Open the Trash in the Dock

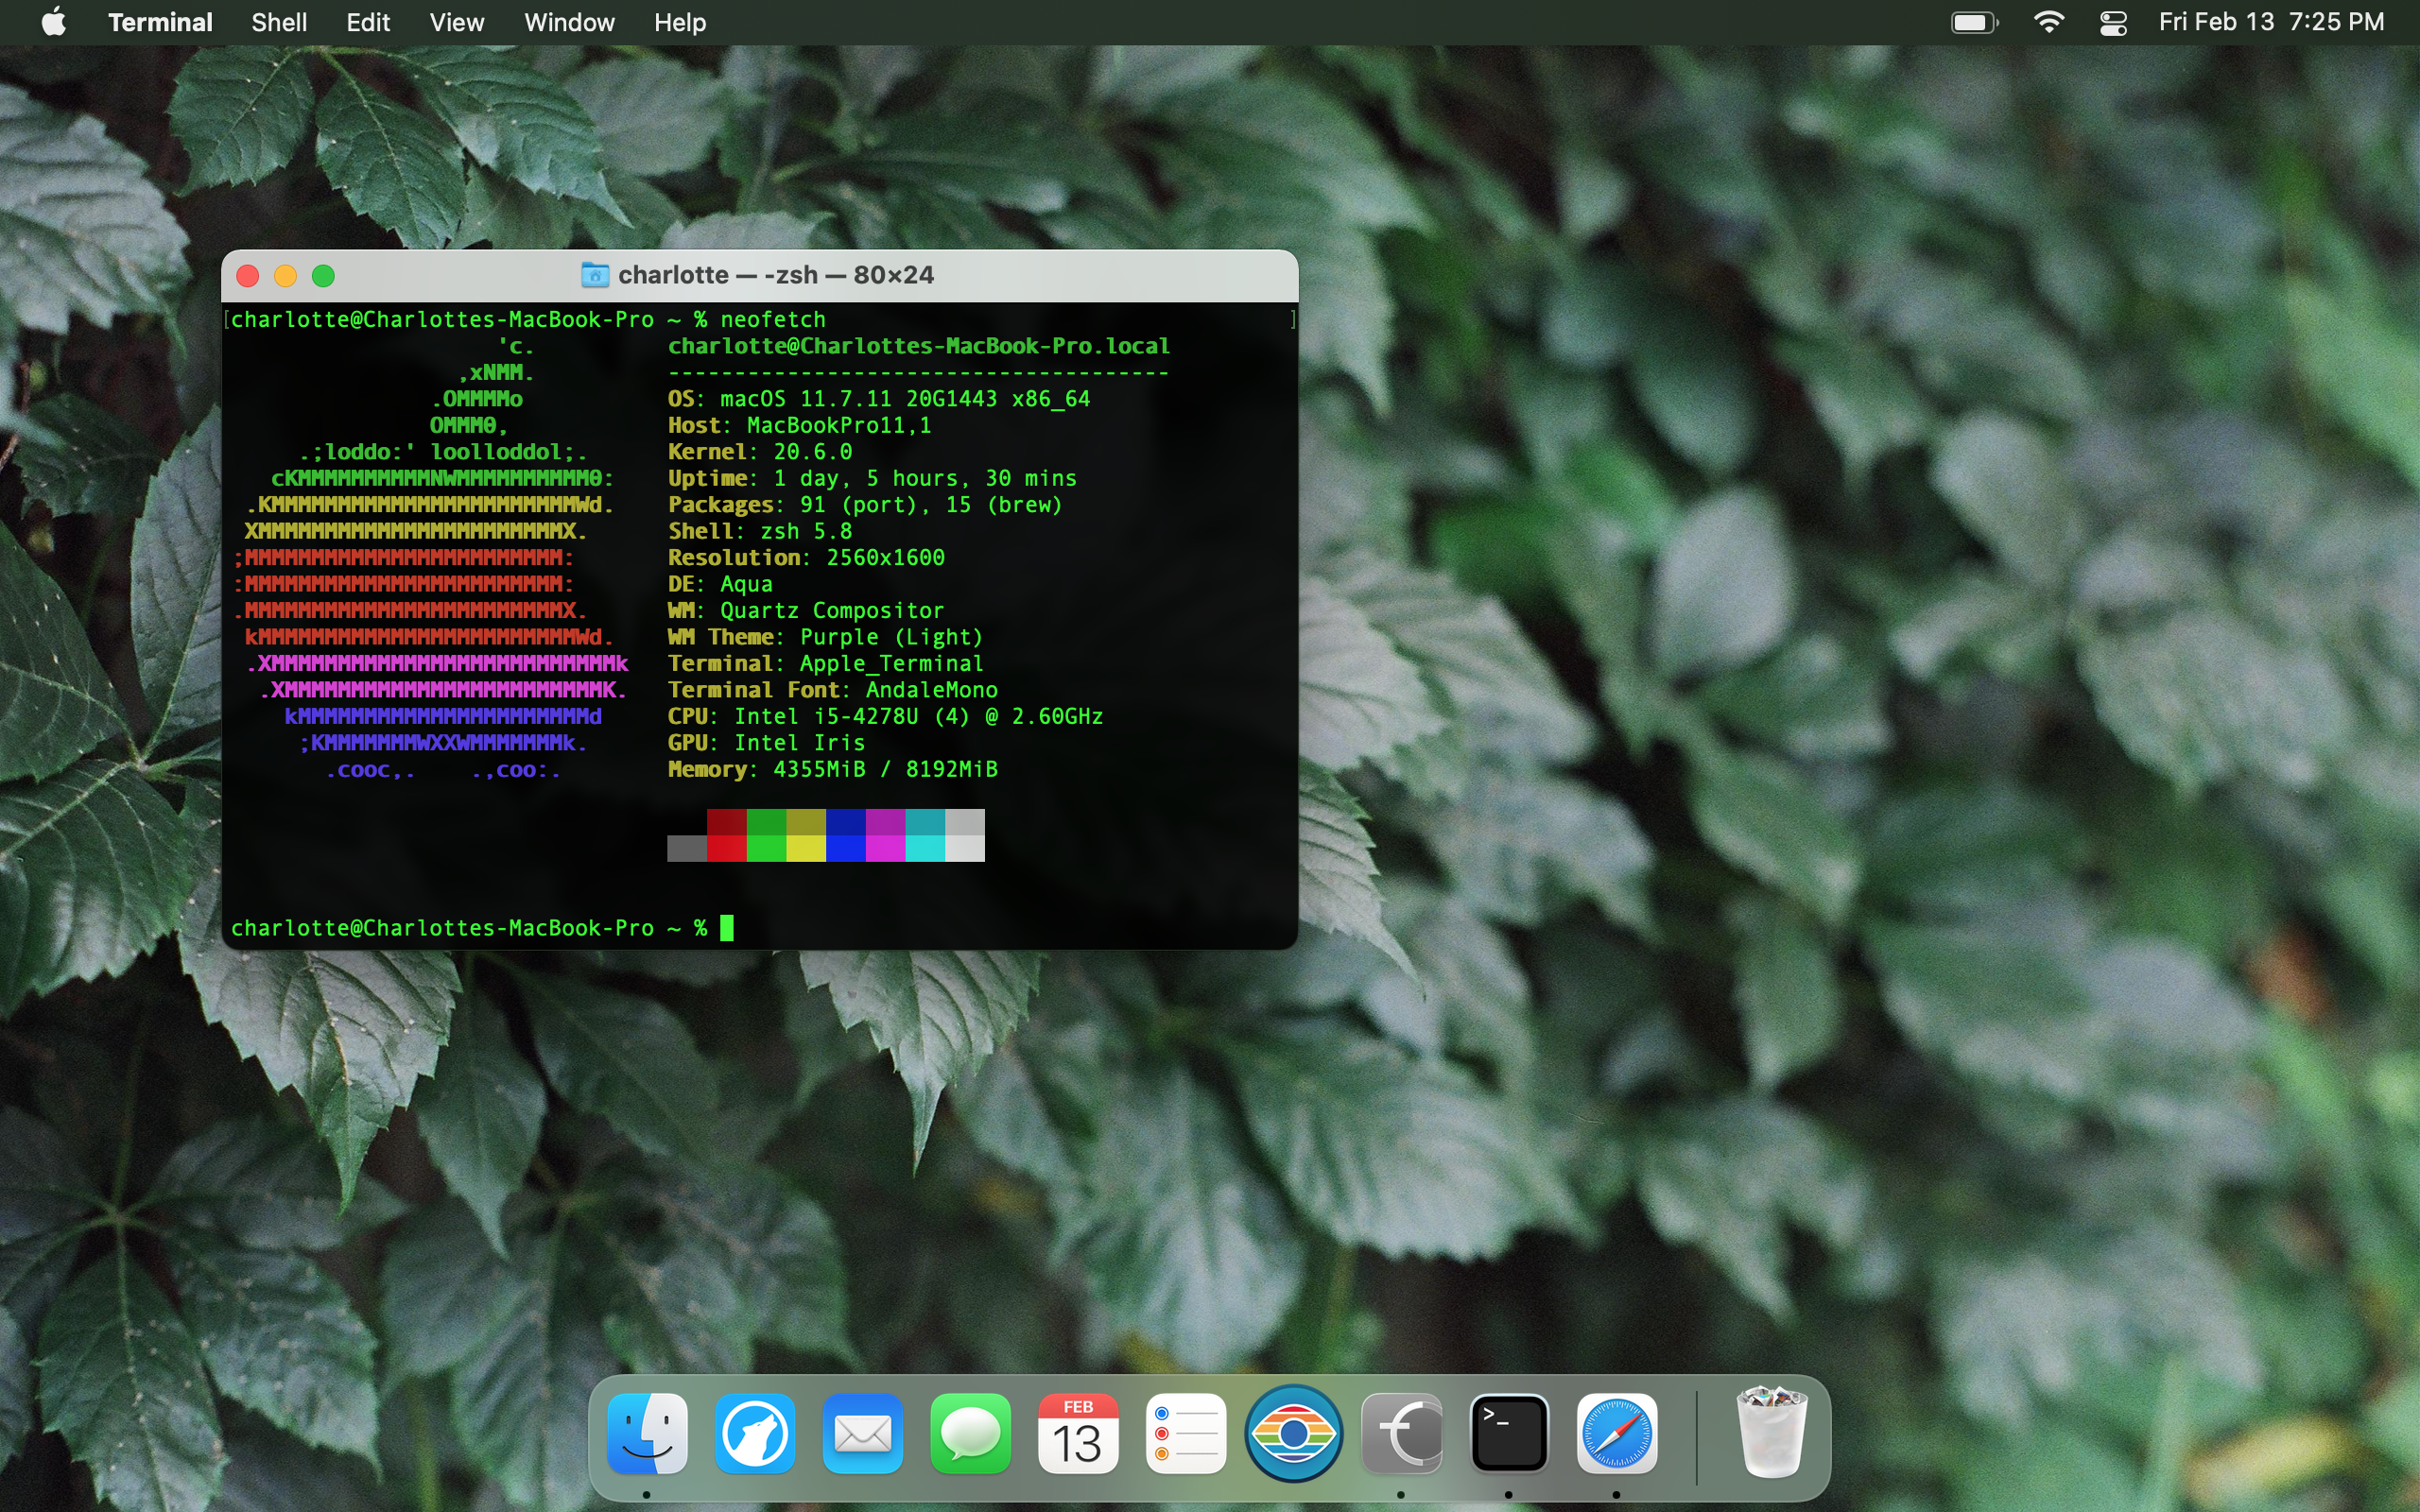tap(1772, 1435)
